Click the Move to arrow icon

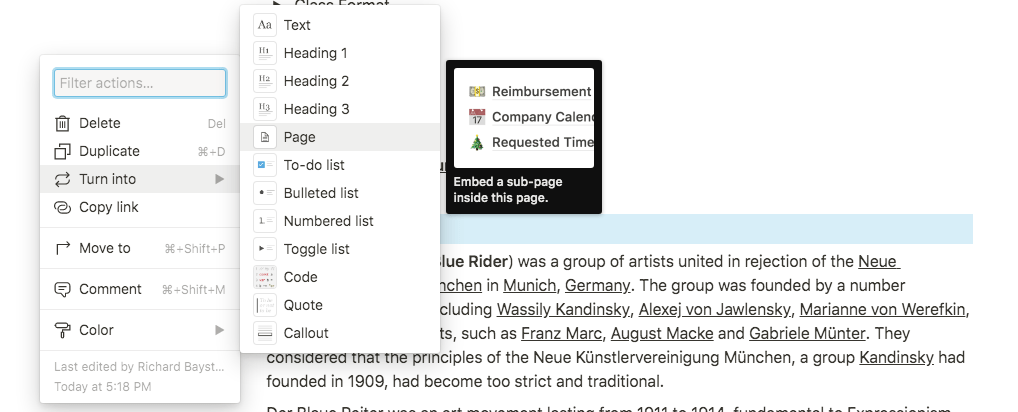pyautogui.click(x=62, y=248)
